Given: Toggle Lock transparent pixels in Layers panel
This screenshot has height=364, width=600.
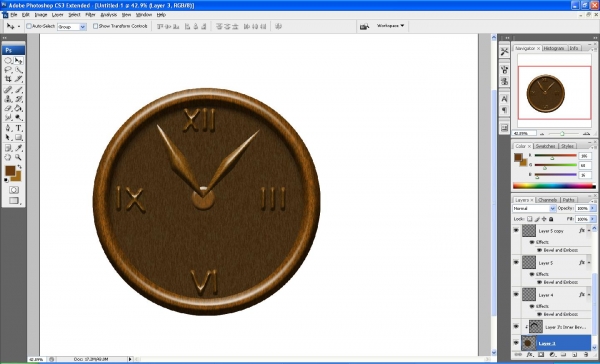Looking at the screenshot, I should click(x=530, y=219).
